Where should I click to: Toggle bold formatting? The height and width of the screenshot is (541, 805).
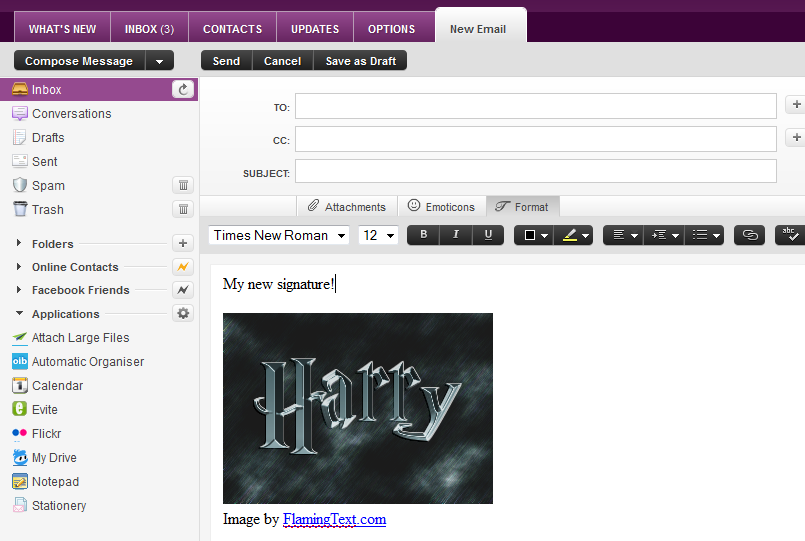click(x=423, y=235)
